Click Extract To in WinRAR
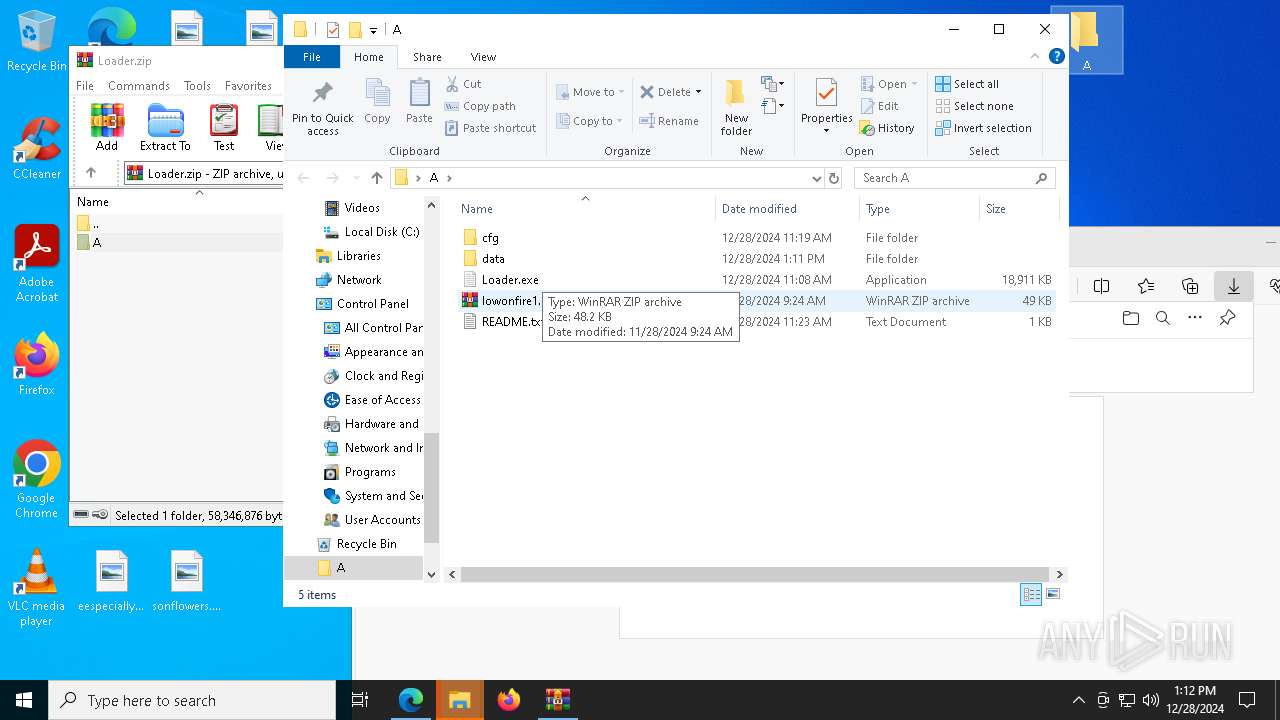 click(165, 128)
